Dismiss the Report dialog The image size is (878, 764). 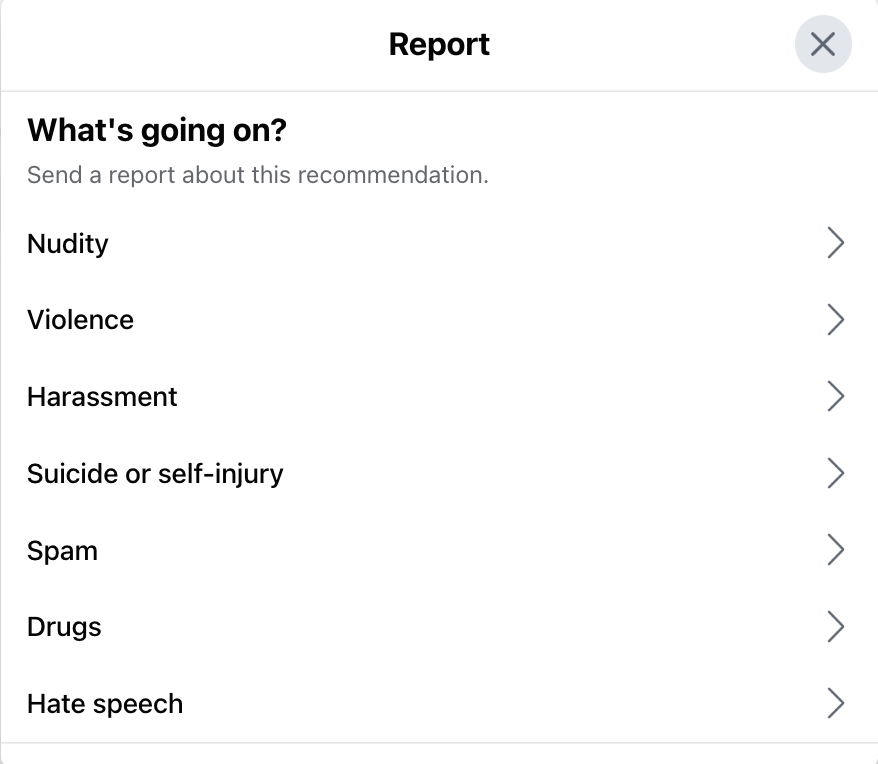[822, 44]
